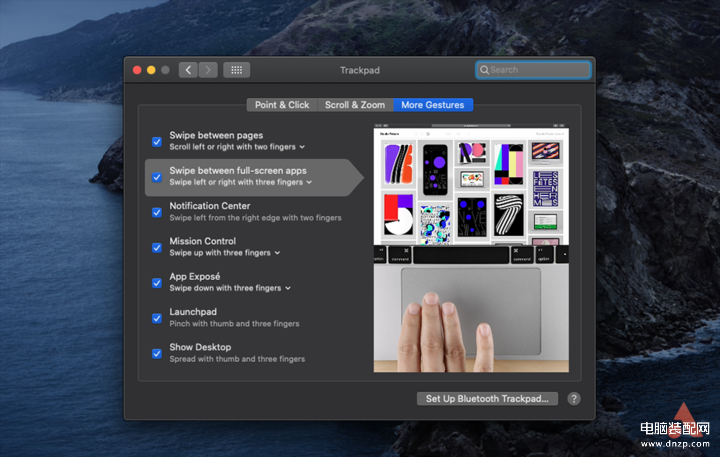Focus the Search field
Screen dimensions: 720x457
tap(533, 70)
